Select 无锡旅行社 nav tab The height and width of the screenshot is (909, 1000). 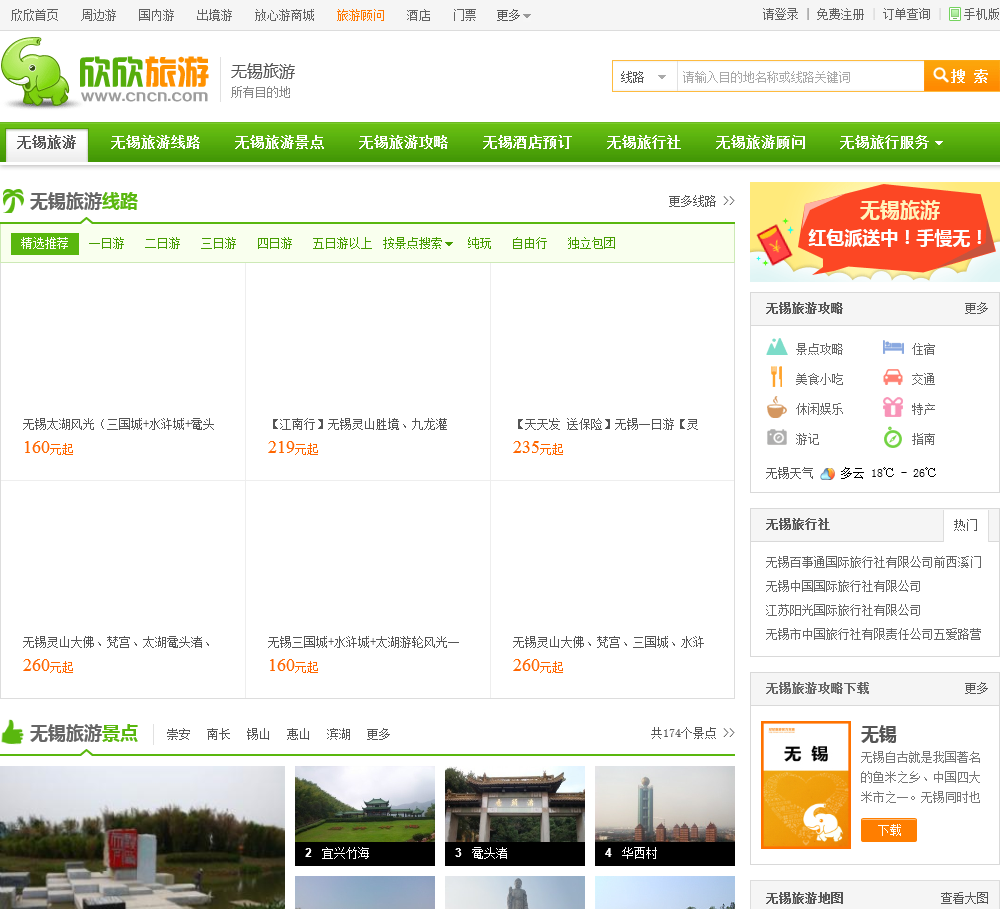pos(643,142)
